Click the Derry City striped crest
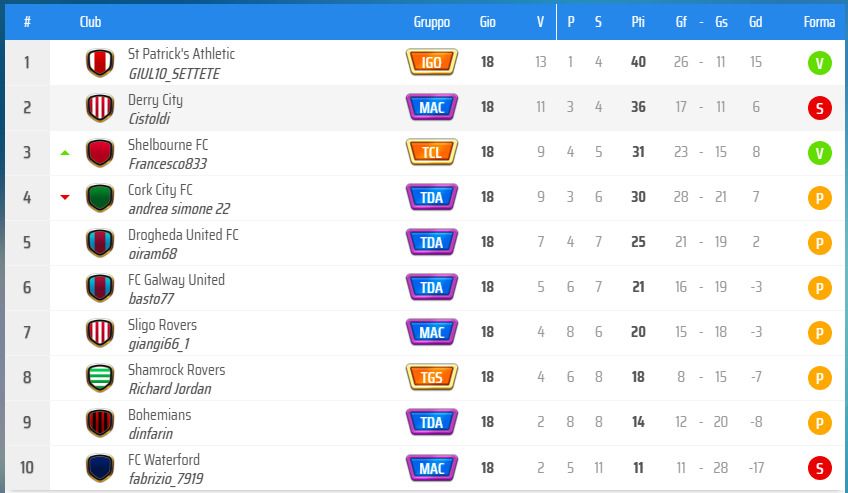This screenshot has width=848, height=493. point(100,108)
